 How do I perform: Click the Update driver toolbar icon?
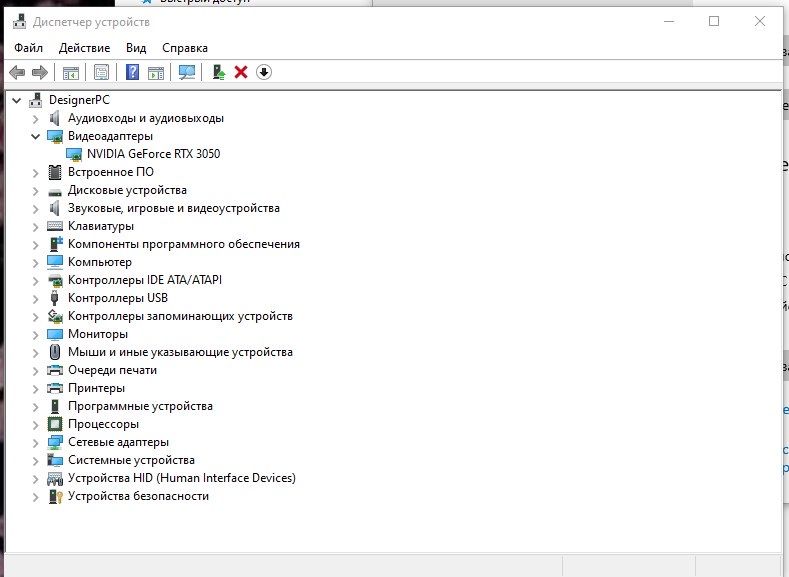(x=219, y=72)
